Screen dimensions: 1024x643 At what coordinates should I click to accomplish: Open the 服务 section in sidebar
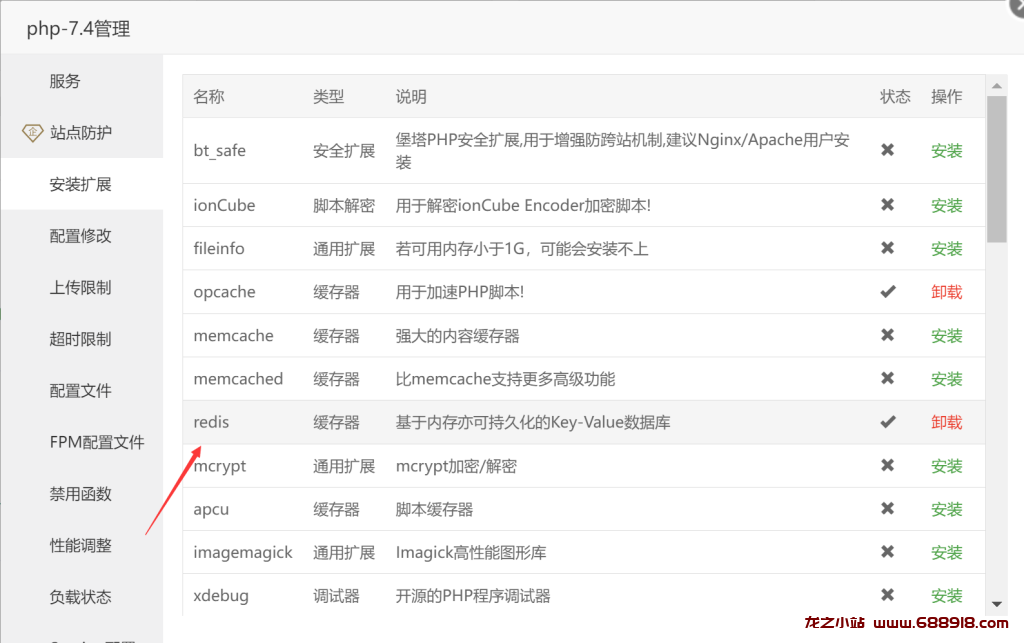[65, 81]
